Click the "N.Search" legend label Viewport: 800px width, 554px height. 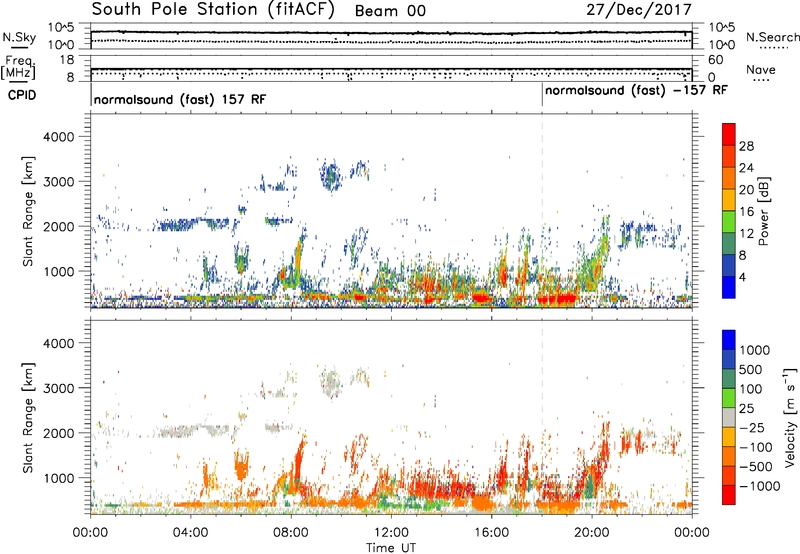(x=772, y=37)
